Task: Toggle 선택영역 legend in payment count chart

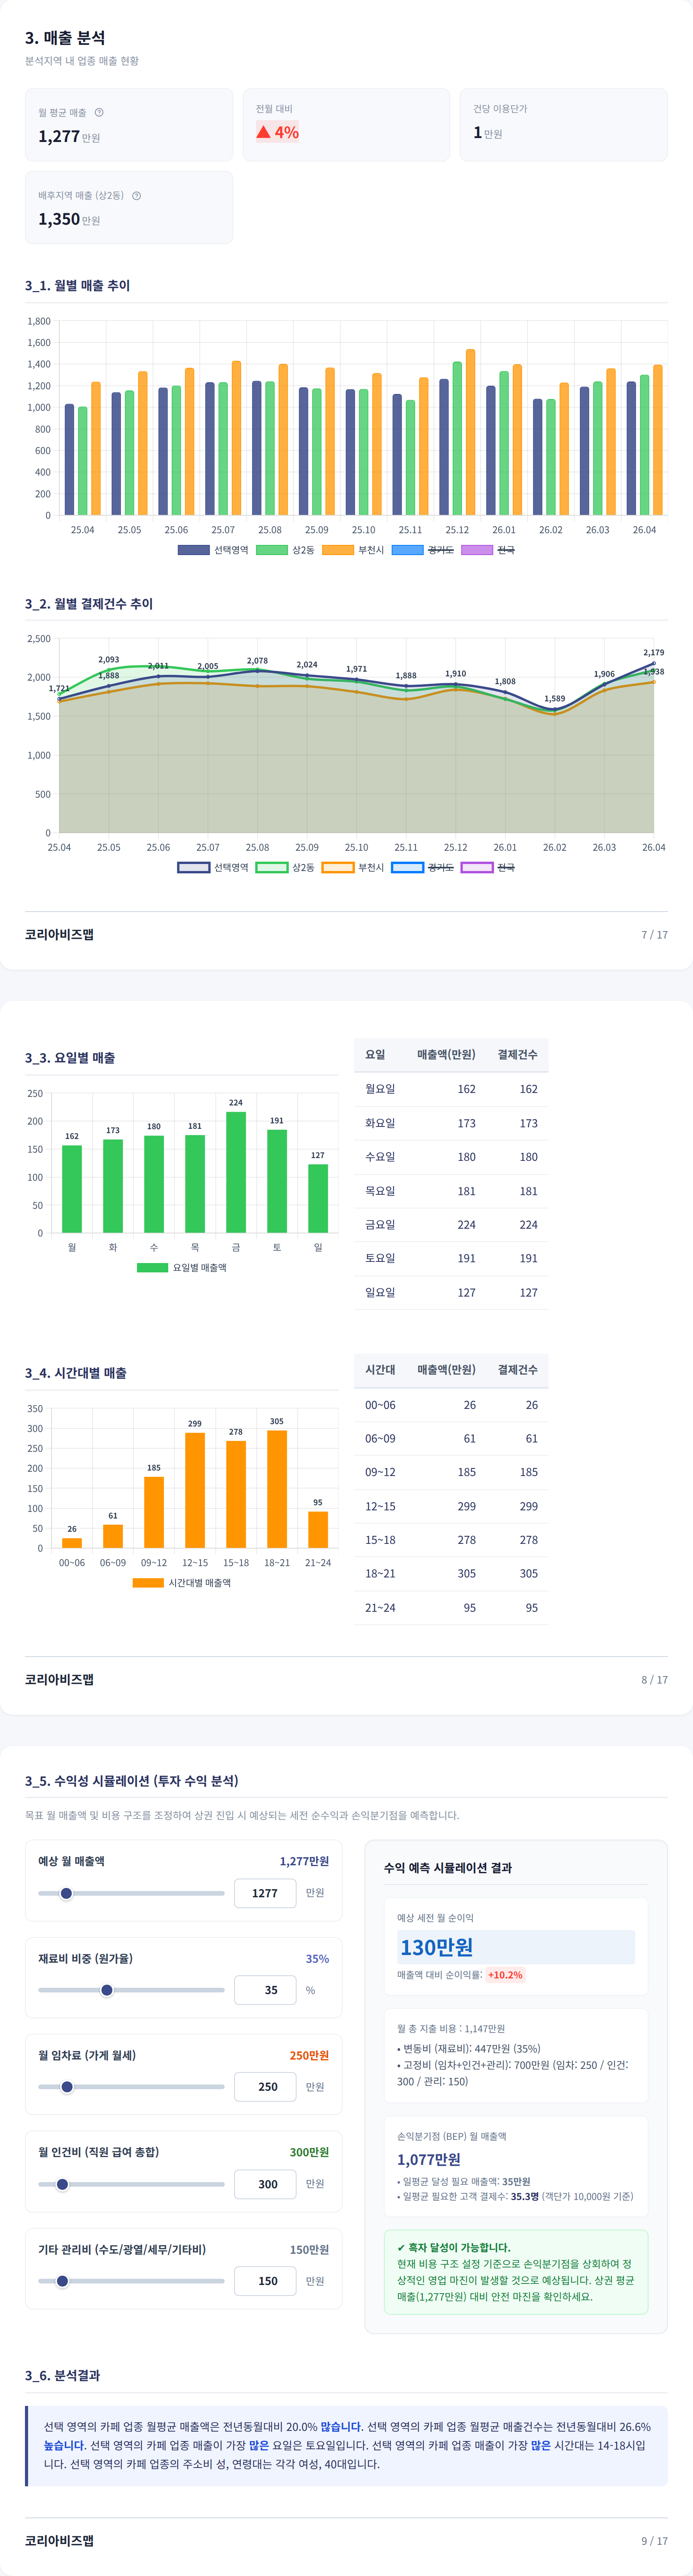Action: click(213, 867)
